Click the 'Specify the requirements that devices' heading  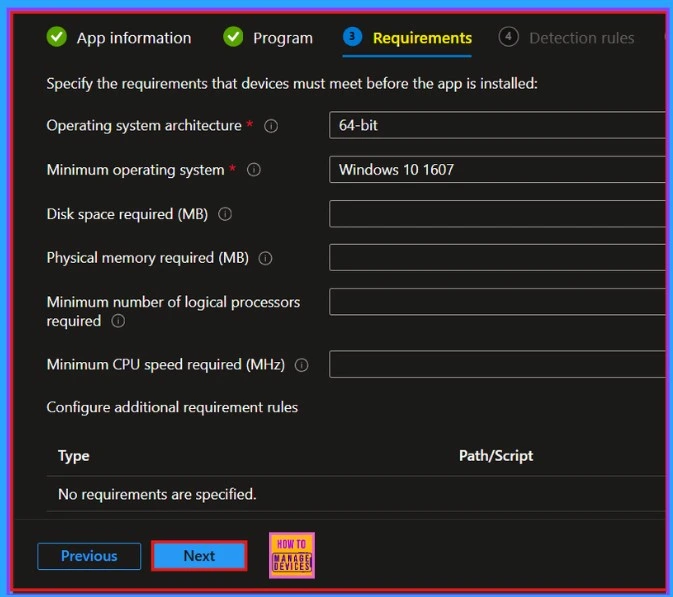(x=292, y=84)
